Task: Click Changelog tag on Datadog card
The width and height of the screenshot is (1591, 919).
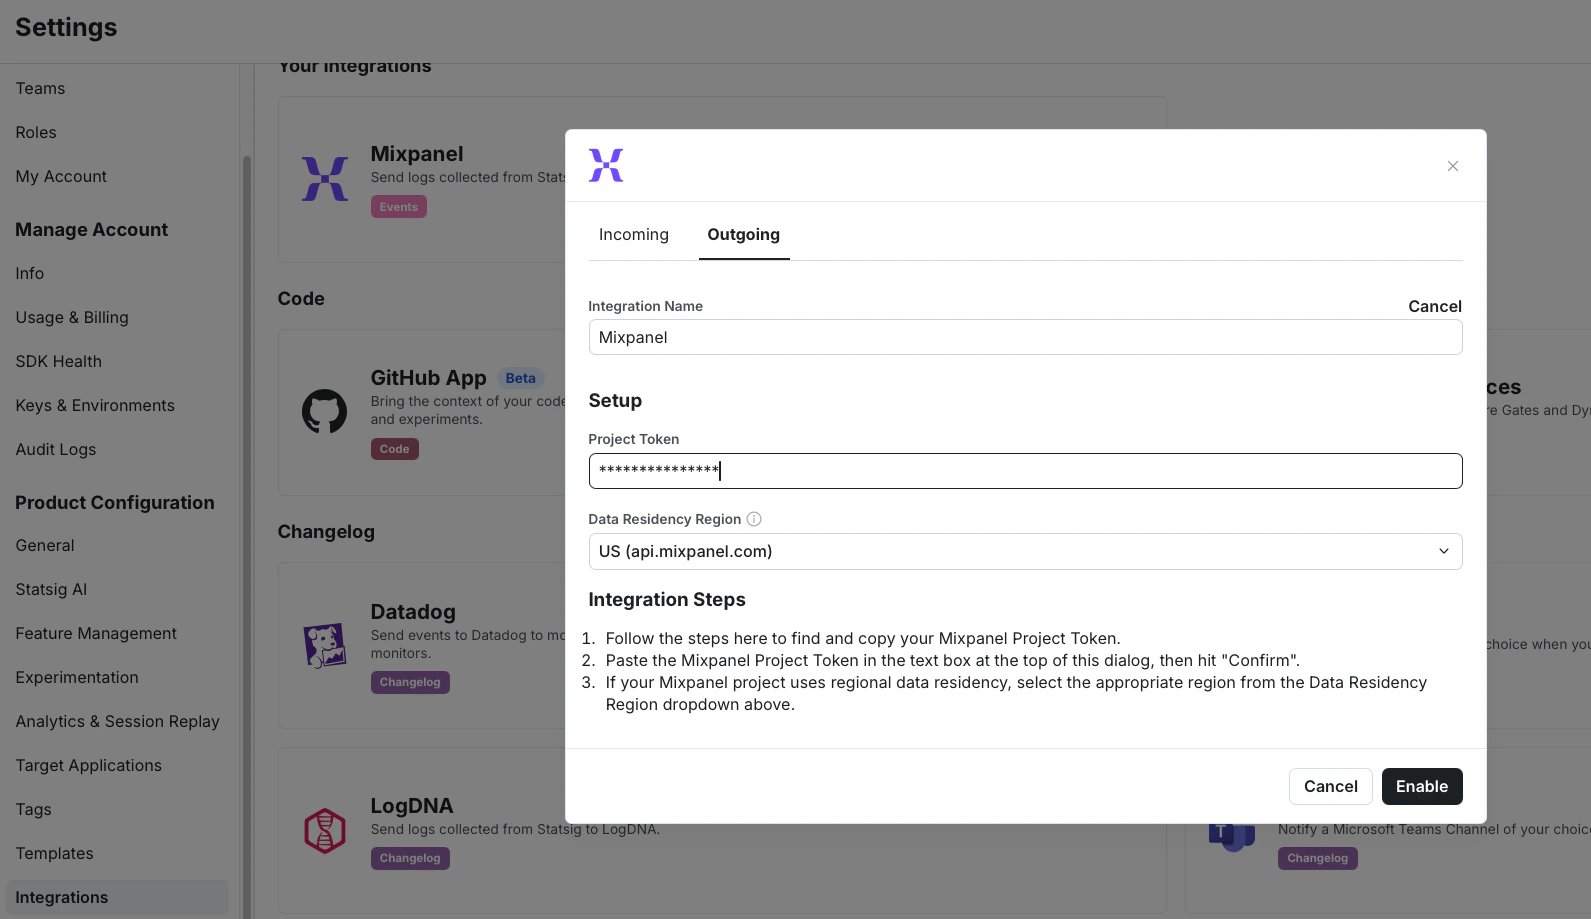Action: point(410,682)
